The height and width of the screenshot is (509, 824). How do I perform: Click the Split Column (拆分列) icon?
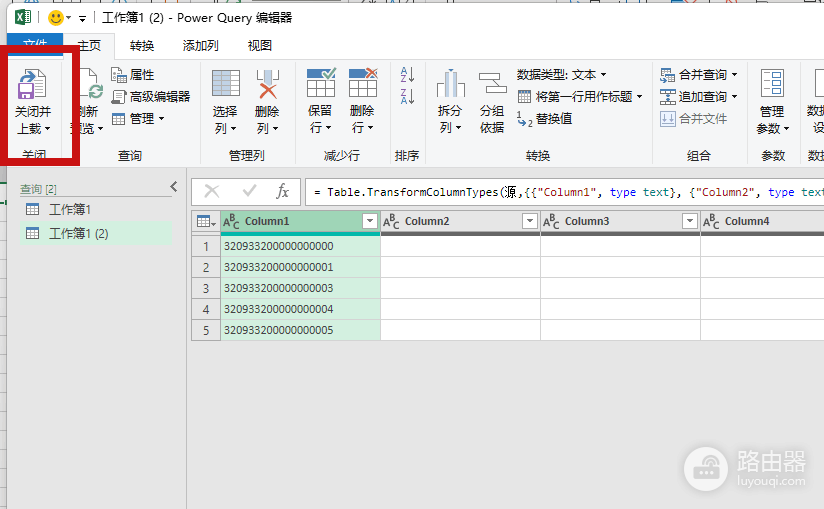click(450, 84)
